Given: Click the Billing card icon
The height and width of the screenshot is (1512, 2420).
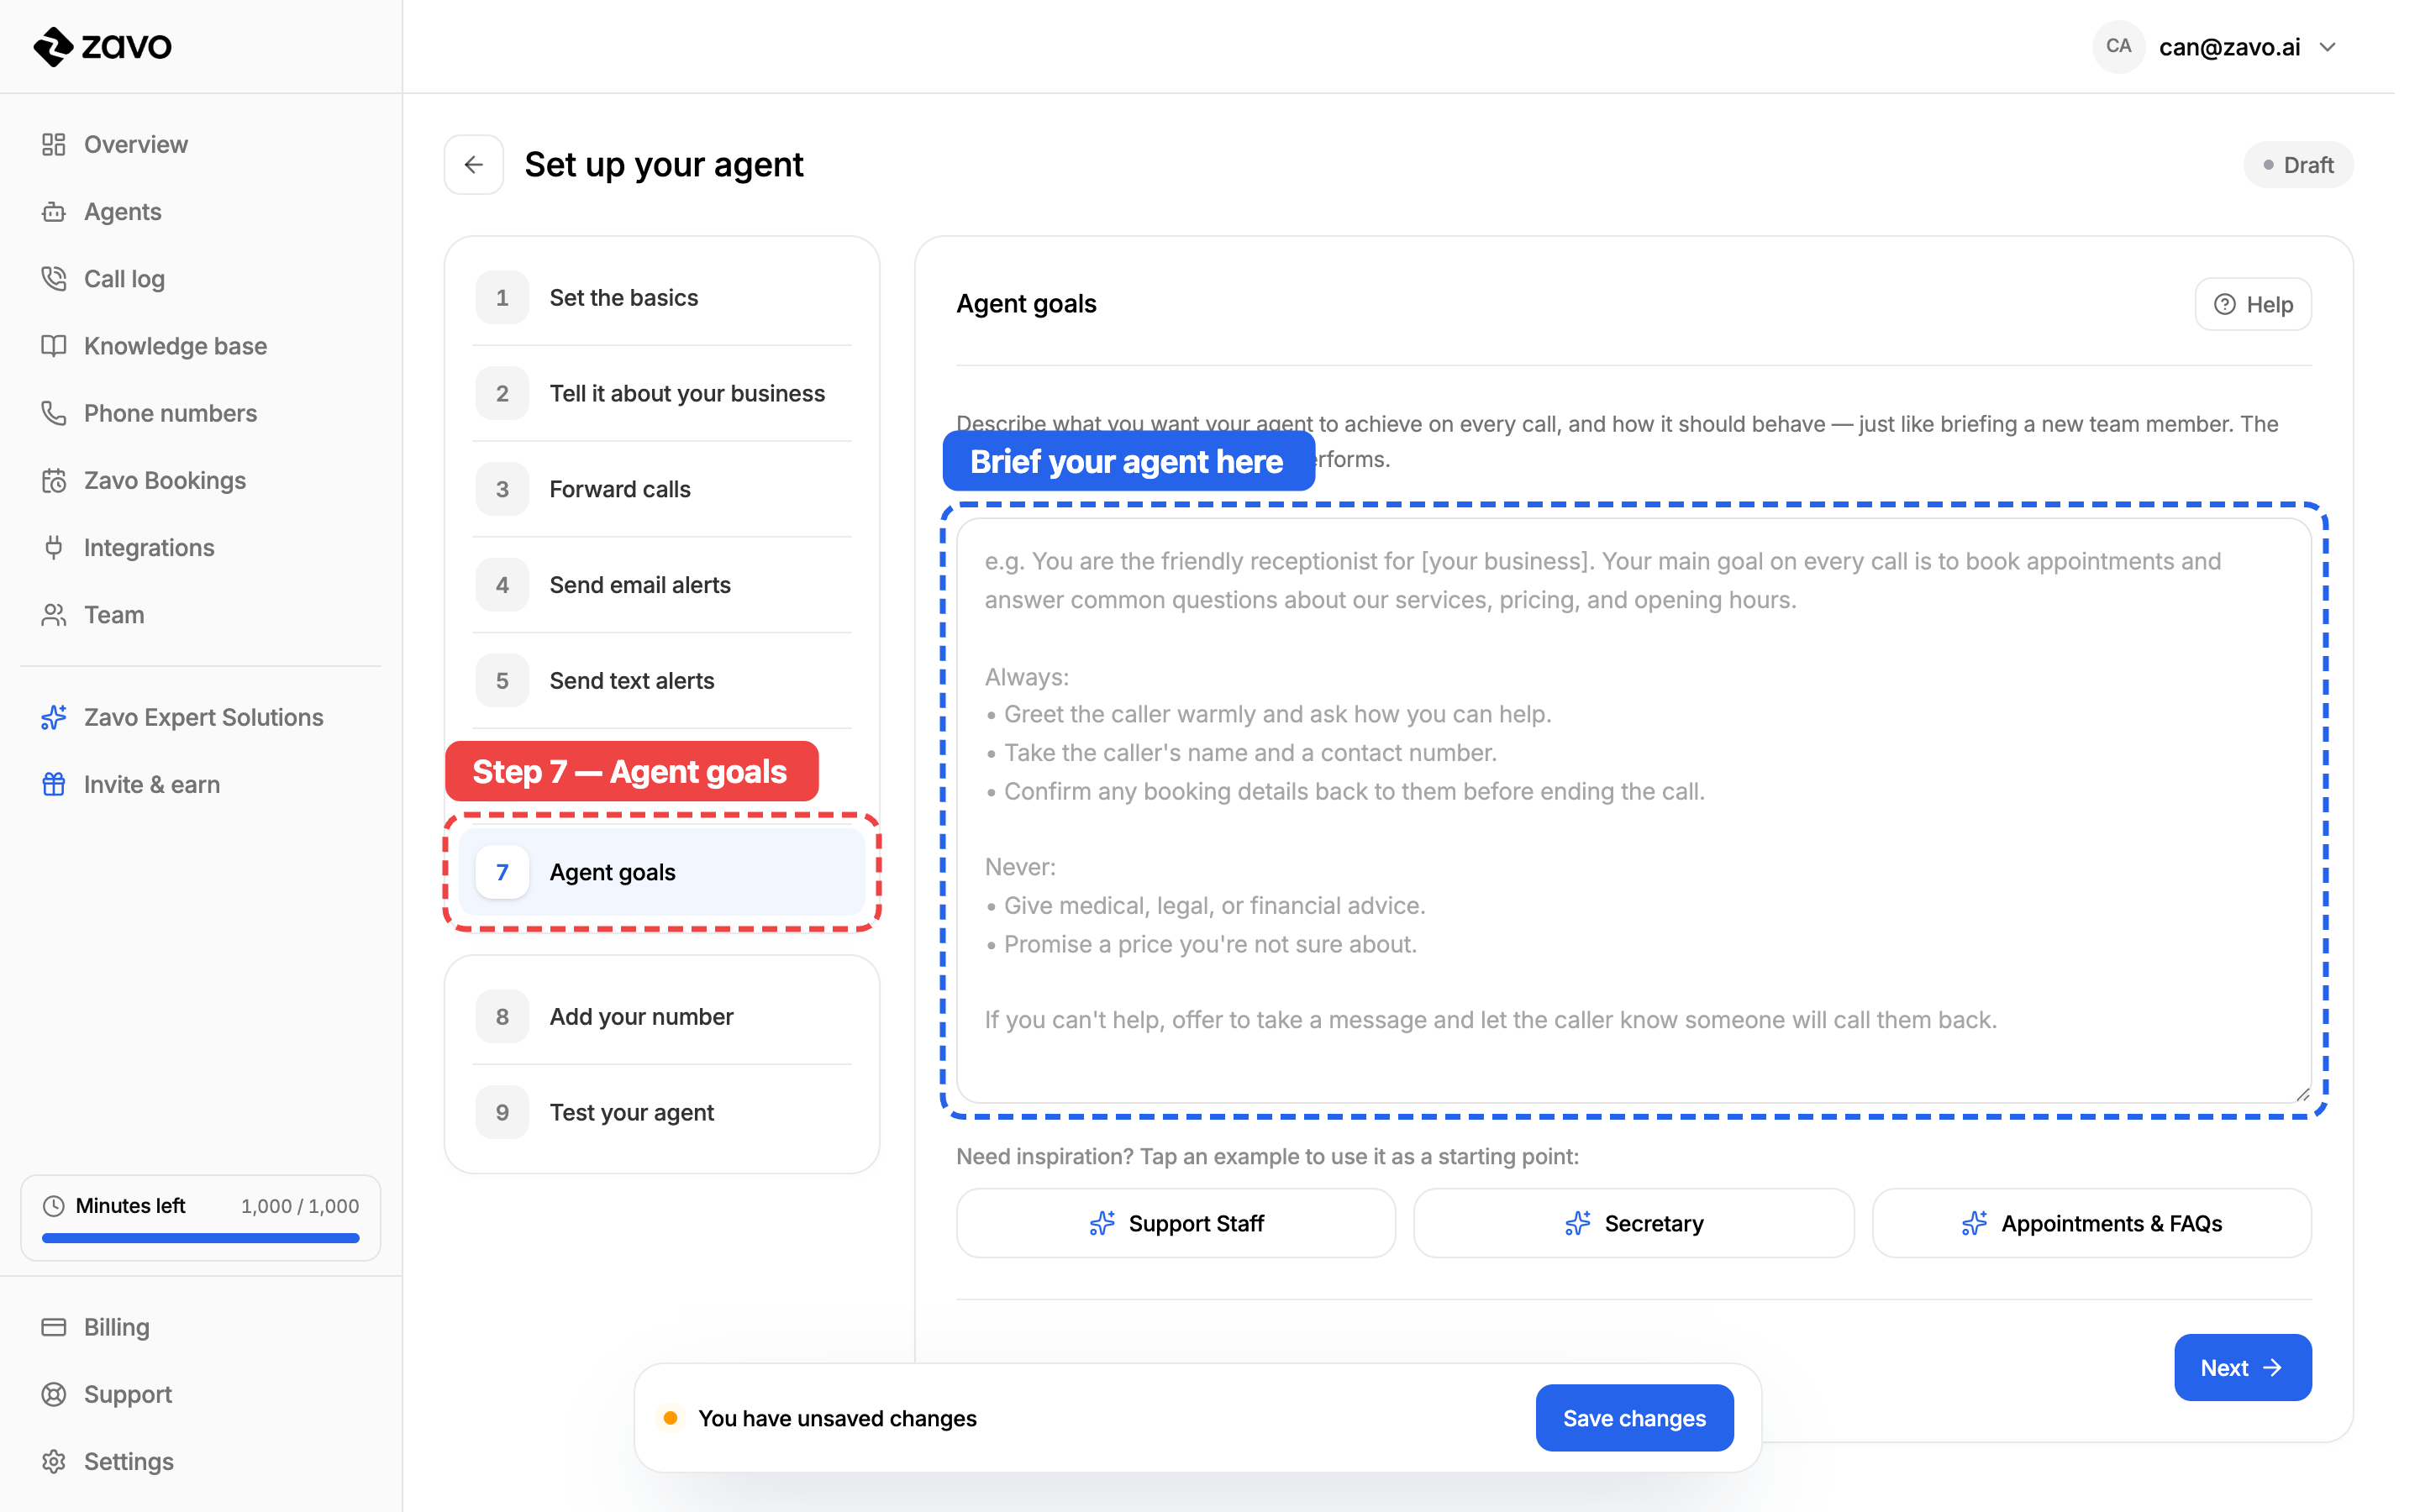Looking at the screenshot, I should pos(54,1327).
